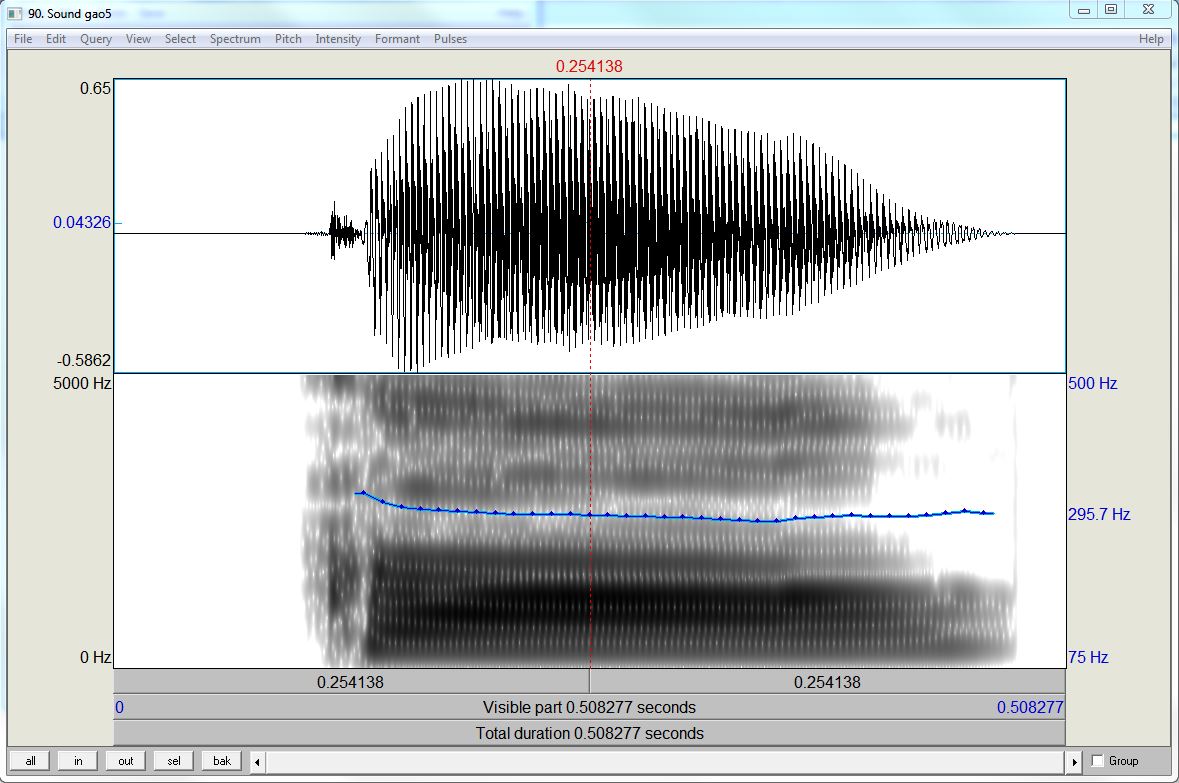The height and width of the screenshot is (783, 1179).
Task: Open the Intensity menu
Action: point(338,39)
